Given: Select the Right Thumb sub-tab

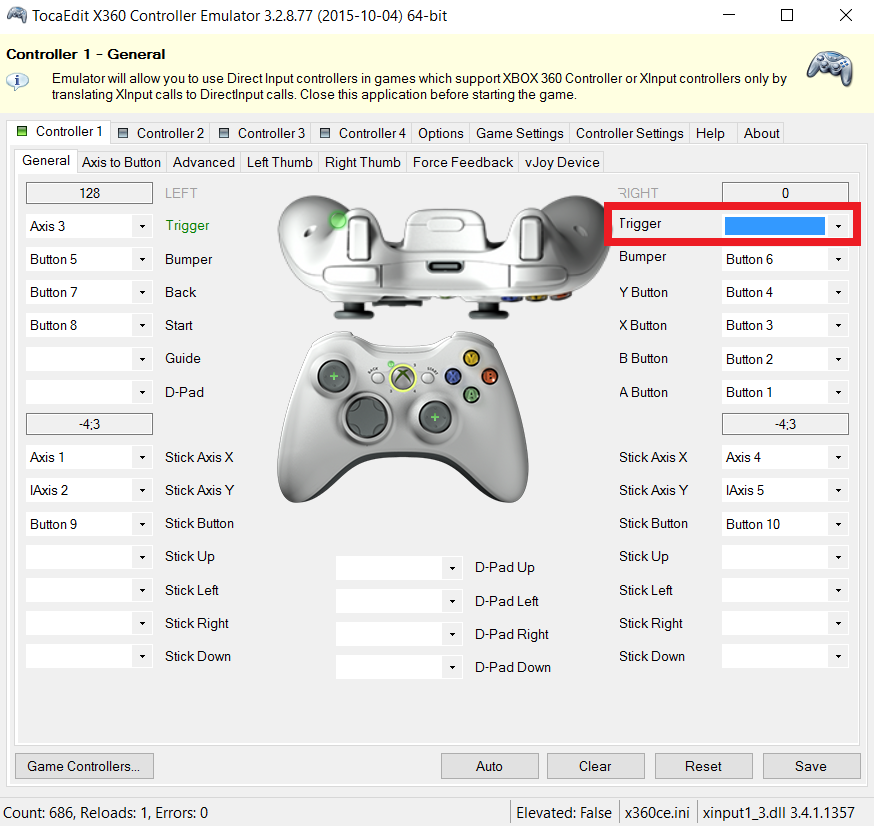Looking at the screenshot, I should point(362,162).
